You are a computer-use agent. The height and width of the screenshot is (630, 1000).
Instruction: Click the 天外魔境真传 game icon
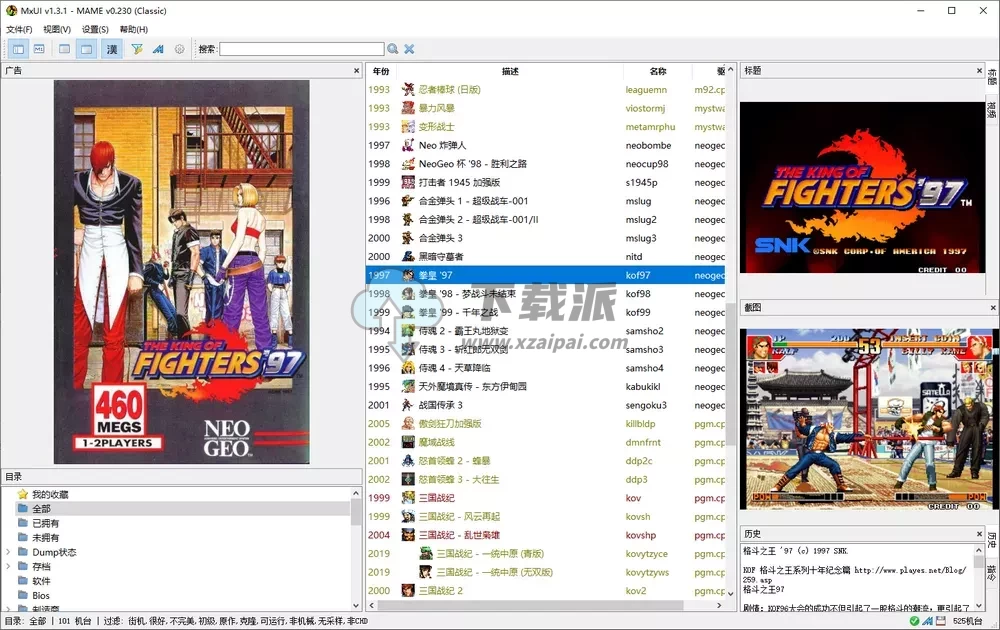[x=408, y=386]
